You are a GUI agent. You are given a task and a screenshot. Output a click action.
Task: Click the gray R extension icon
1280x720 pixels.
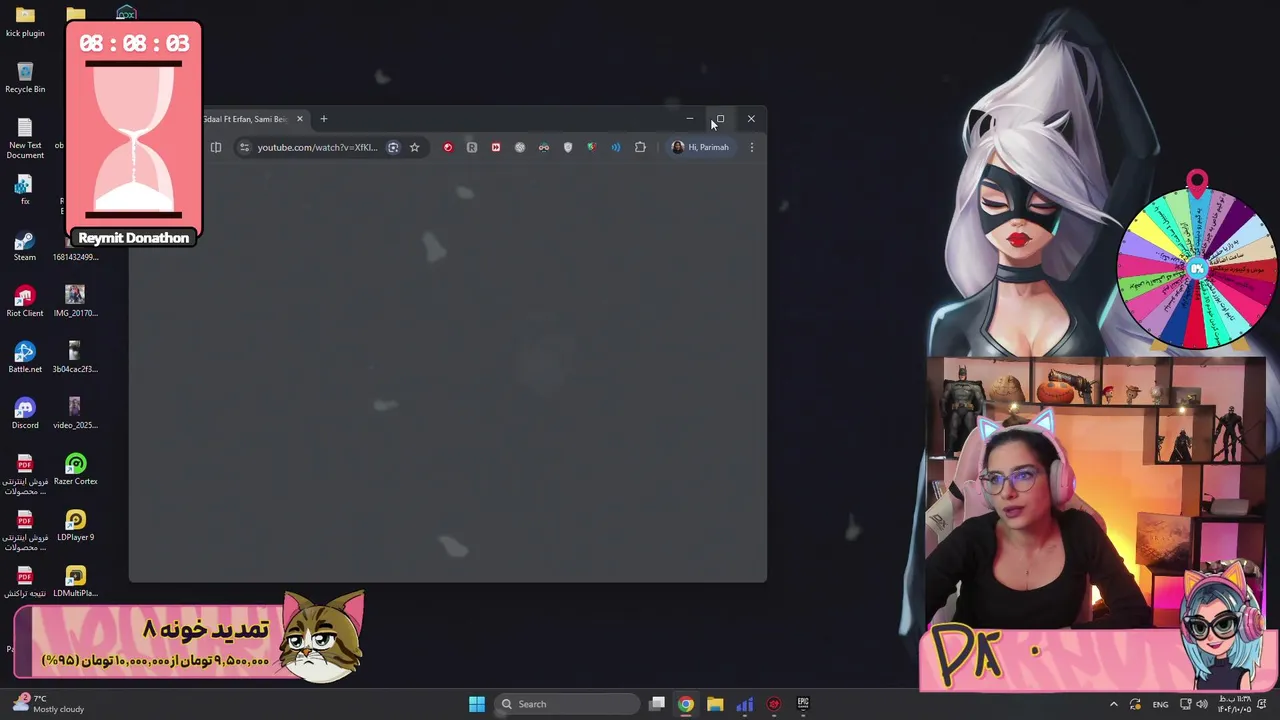point(472,147)
